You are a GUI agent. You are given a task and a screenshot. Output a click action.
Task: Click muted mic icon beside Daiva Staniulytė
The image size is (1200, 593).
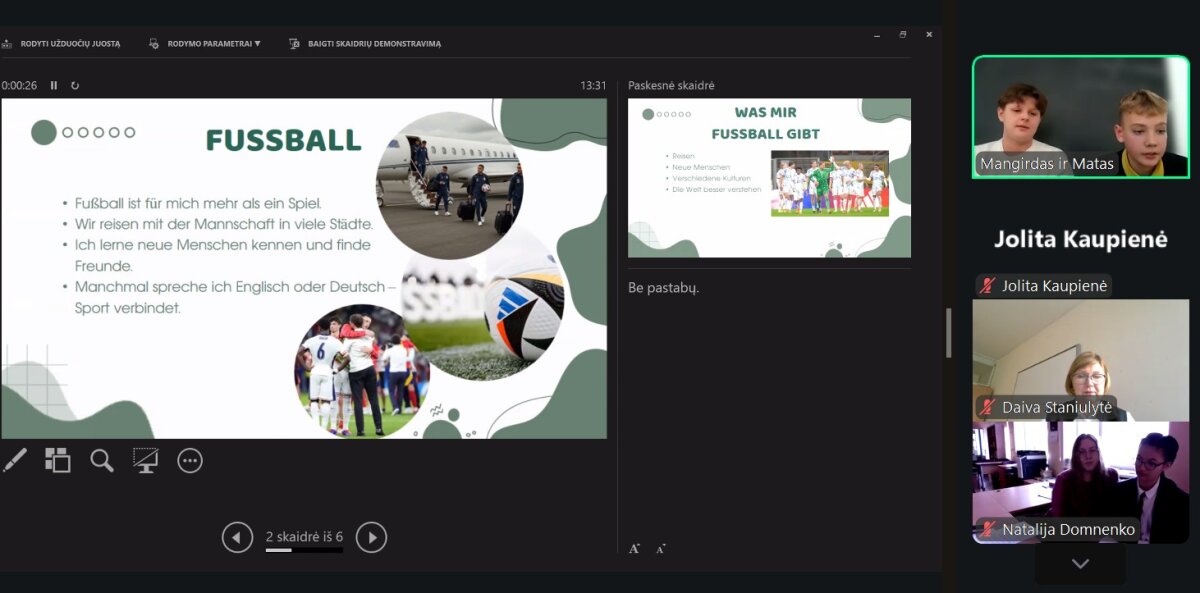[988, 407]
